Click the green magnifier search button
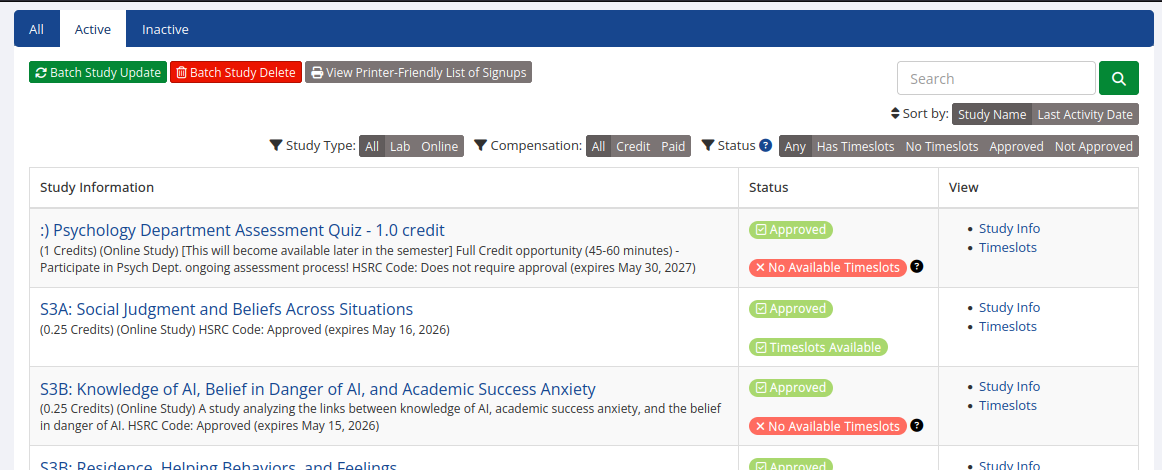Viewport: 1162px width, 470px height. click(1118, 79)
